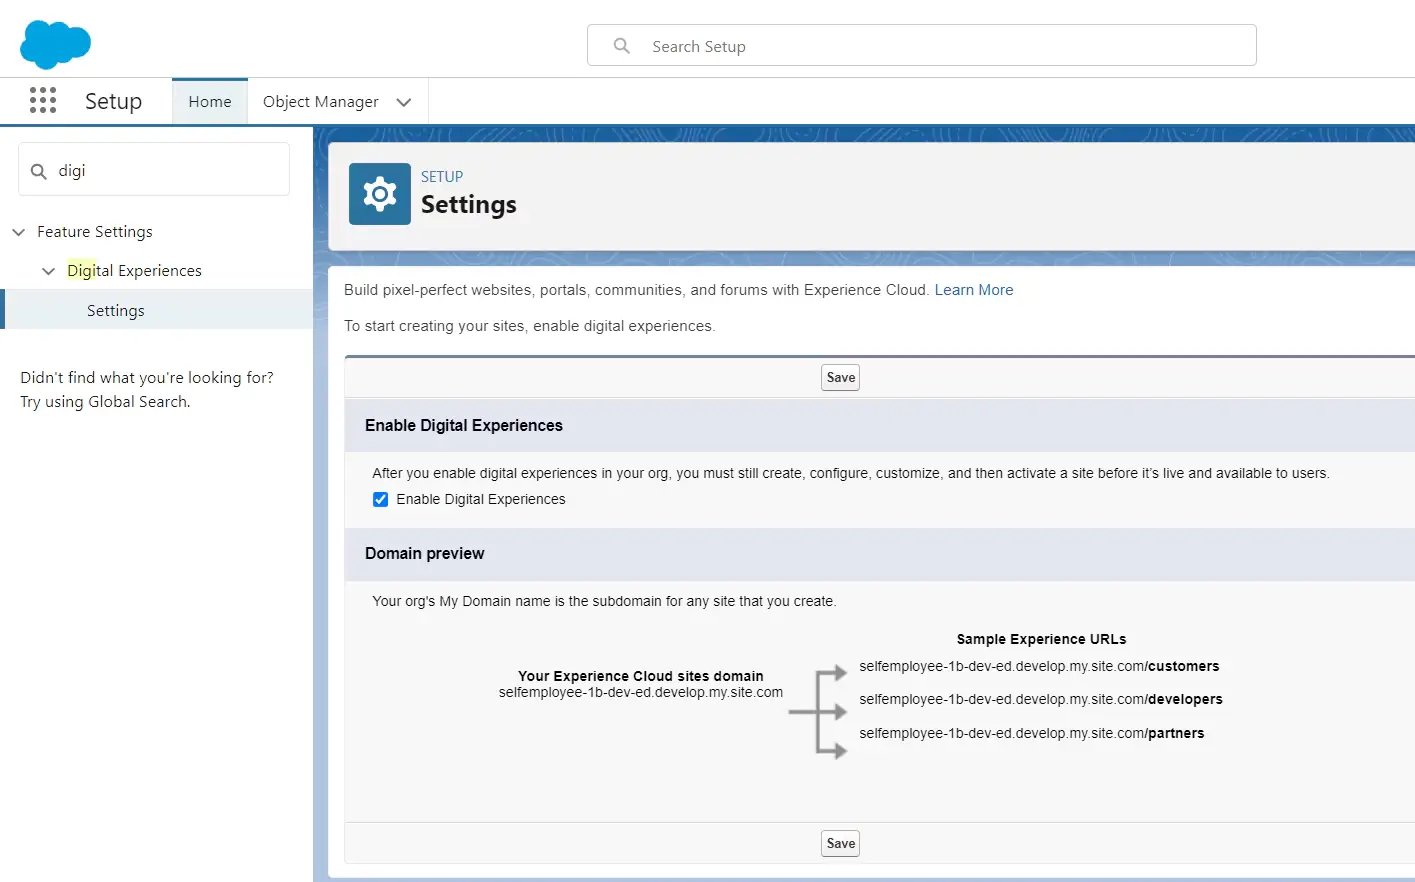Click the Quick Find box containing digi

coord(154,170)
